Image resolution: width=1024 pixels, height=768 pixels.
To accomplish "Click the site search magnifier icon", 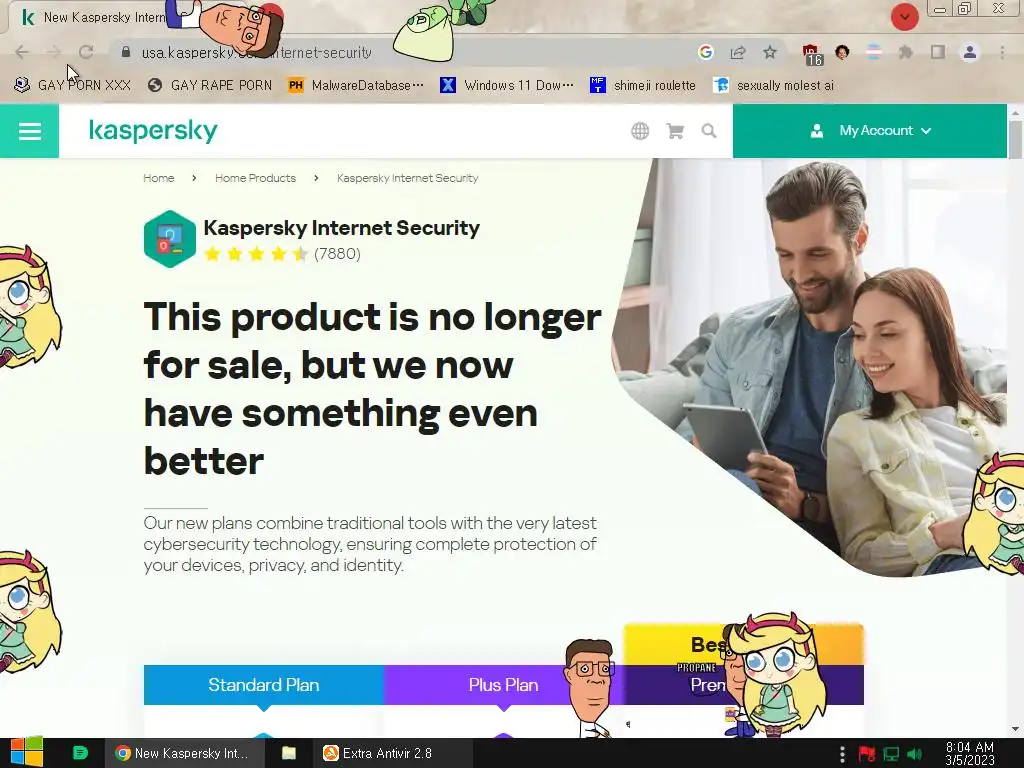I will tap(709, 131).
